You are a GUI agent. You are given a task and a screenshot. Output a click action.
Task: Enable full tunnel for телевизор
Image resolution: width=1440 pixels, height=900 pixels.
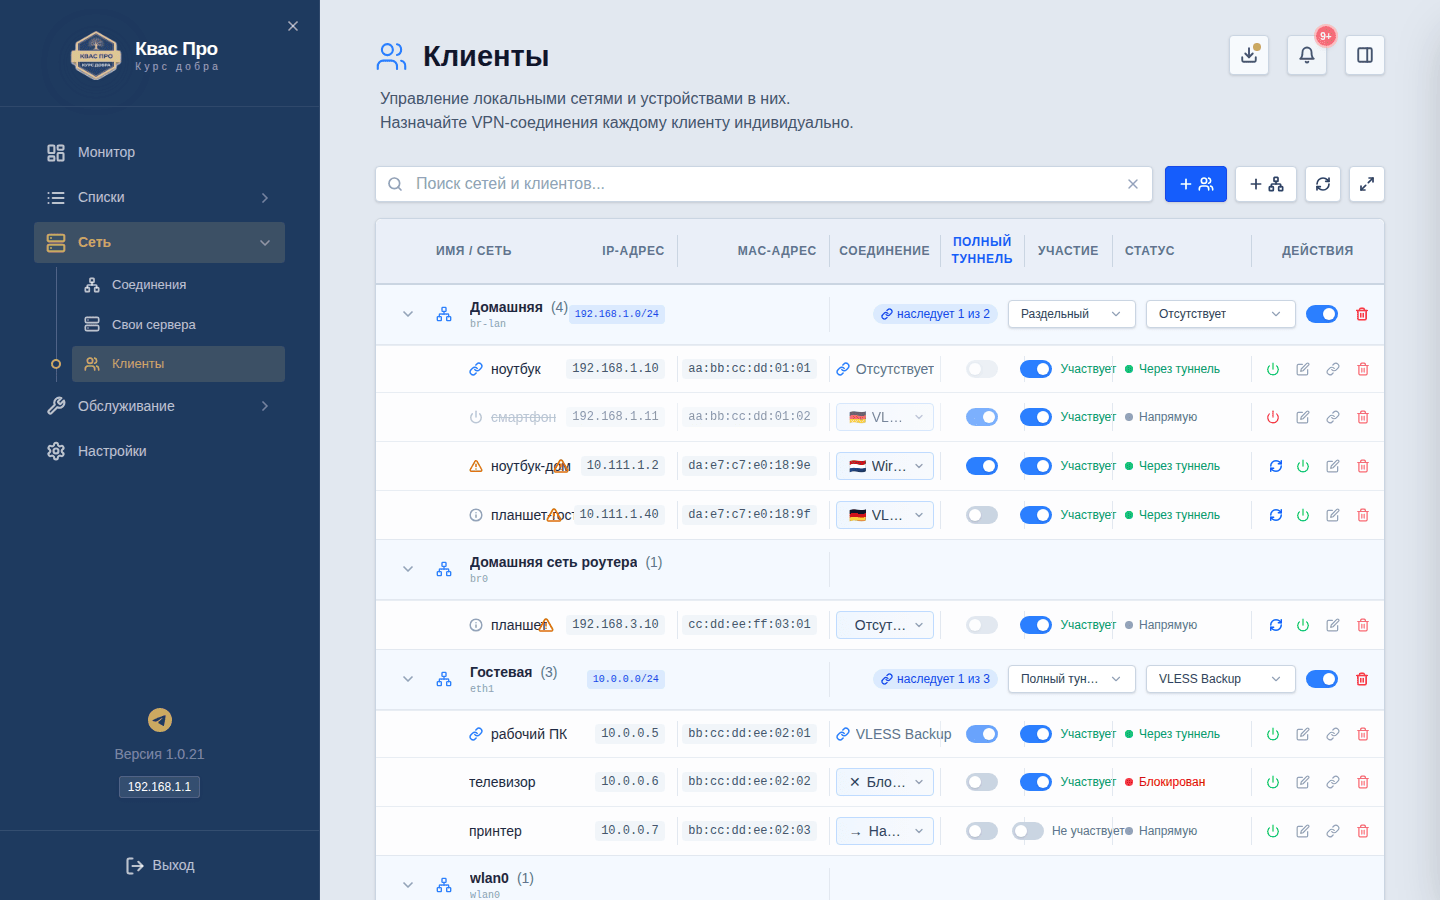982,782
